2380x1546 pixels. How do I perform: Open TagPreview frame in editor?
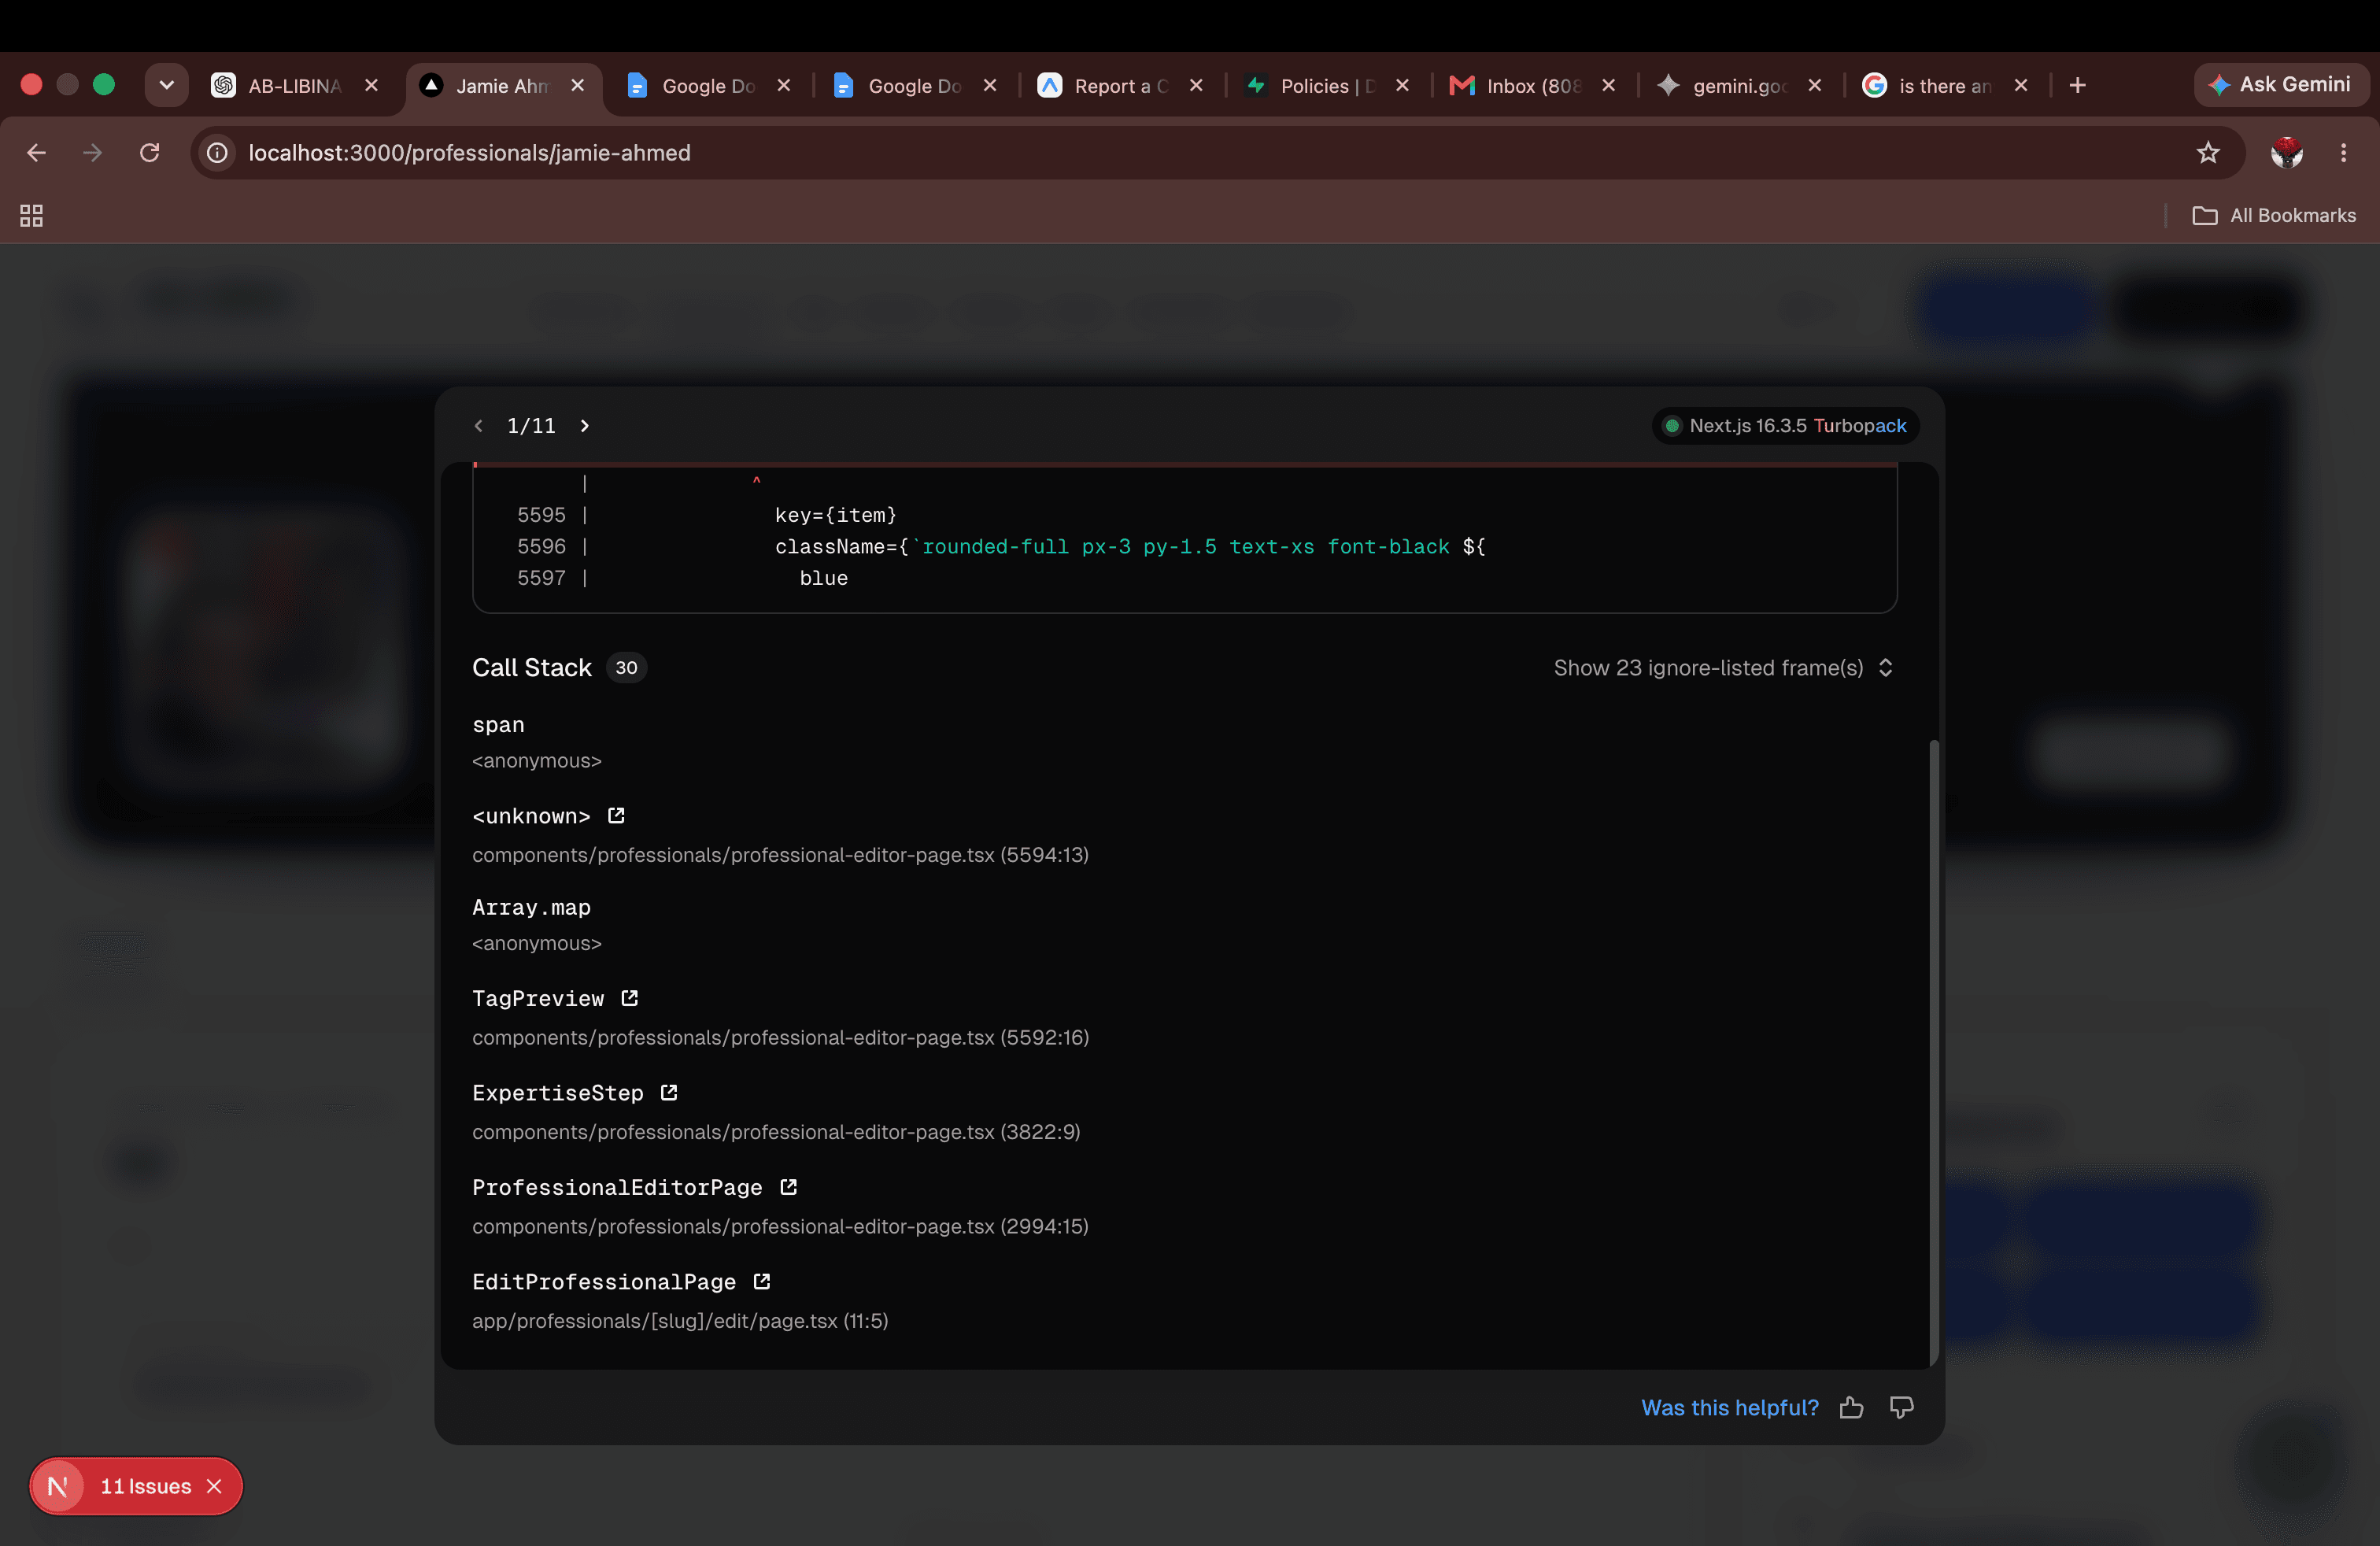pos(629,998)
